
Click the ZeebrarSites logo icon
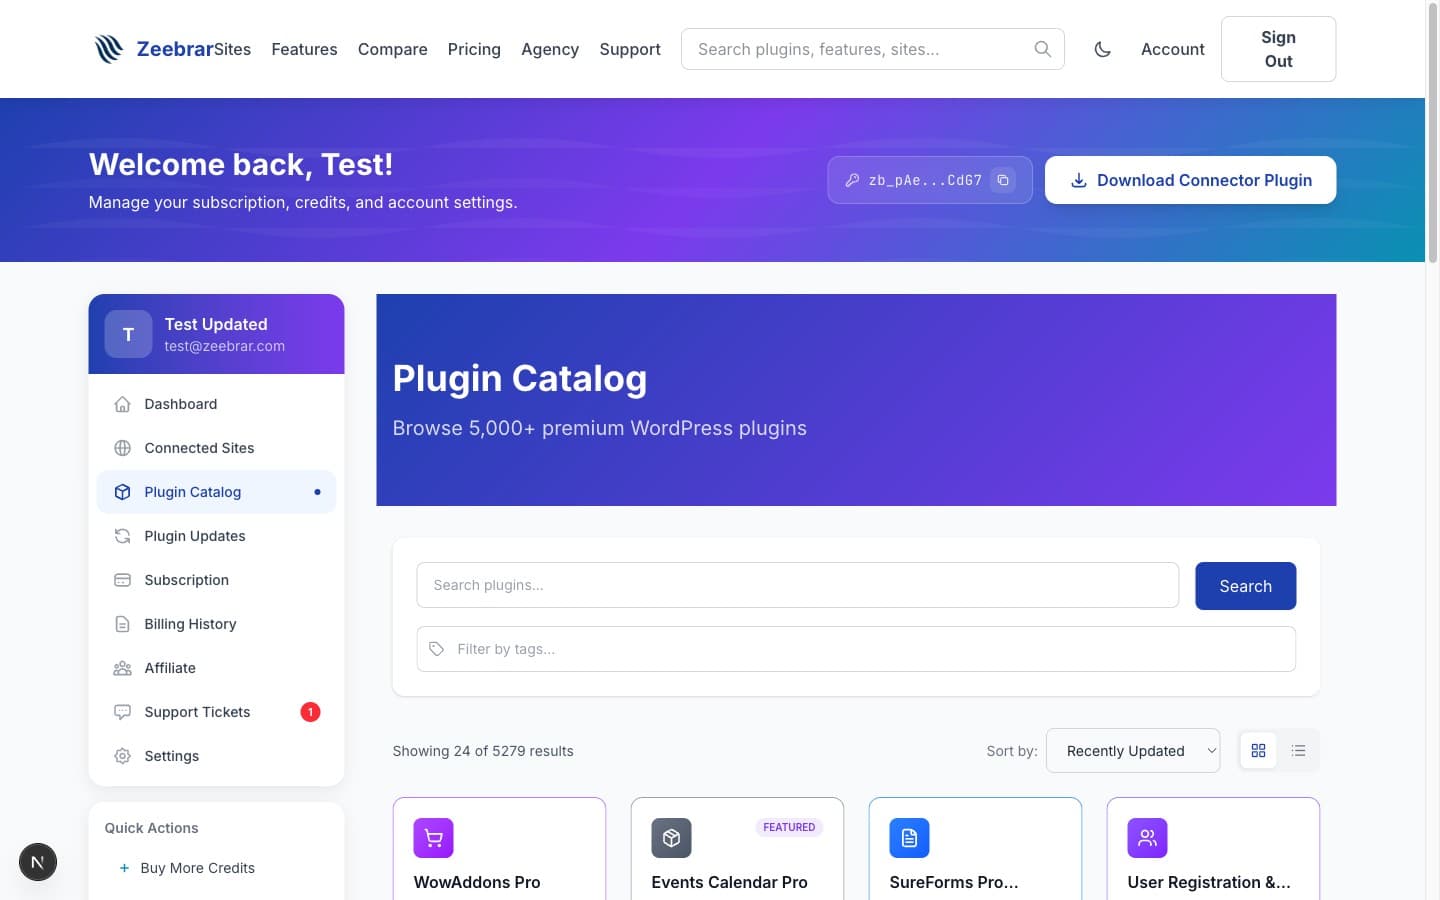tap(109, 49)
